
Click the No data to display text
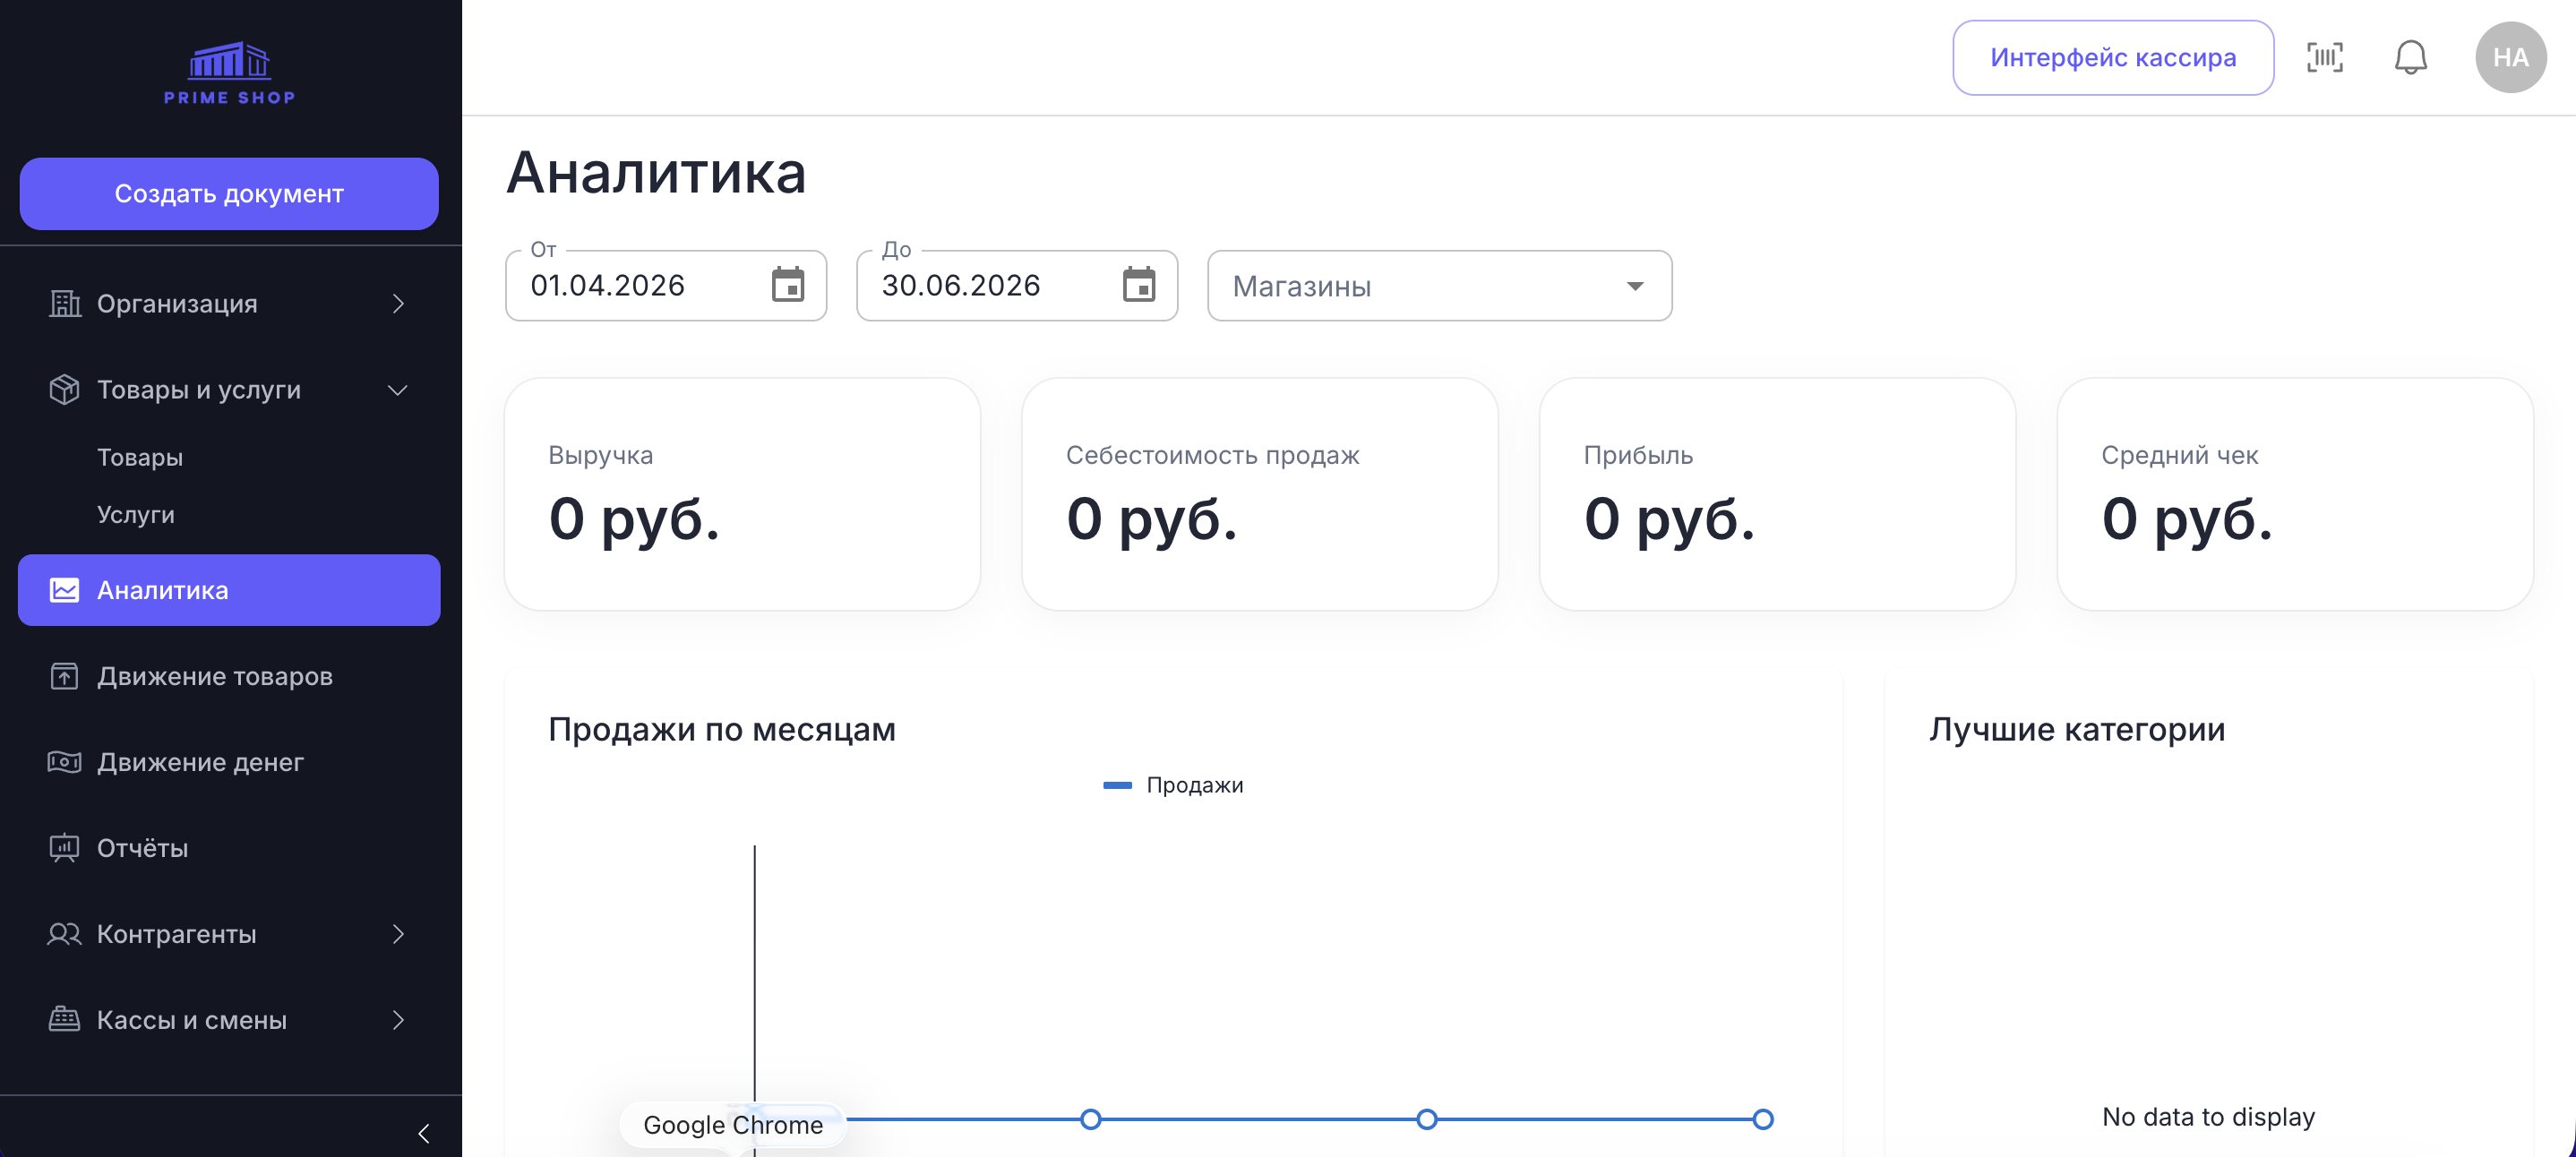coord(2208,1116)
